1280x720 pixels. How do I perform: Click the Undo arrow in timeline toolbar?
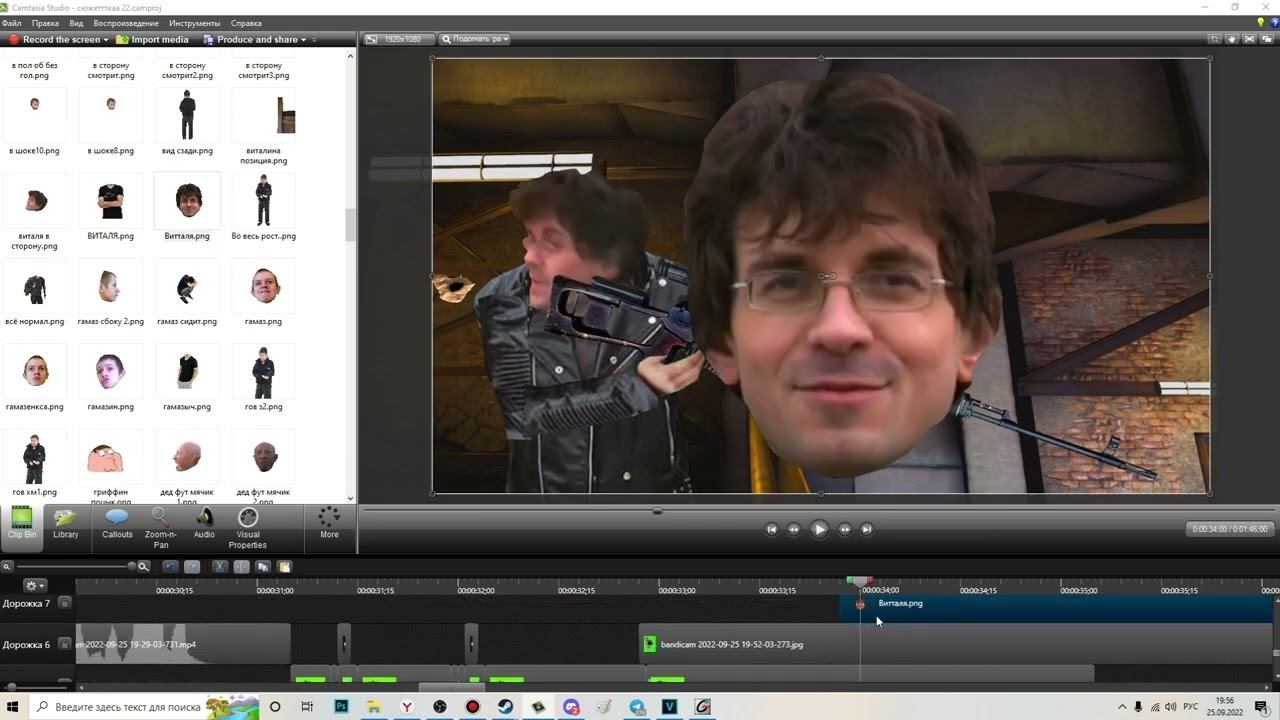click(170, 567)
